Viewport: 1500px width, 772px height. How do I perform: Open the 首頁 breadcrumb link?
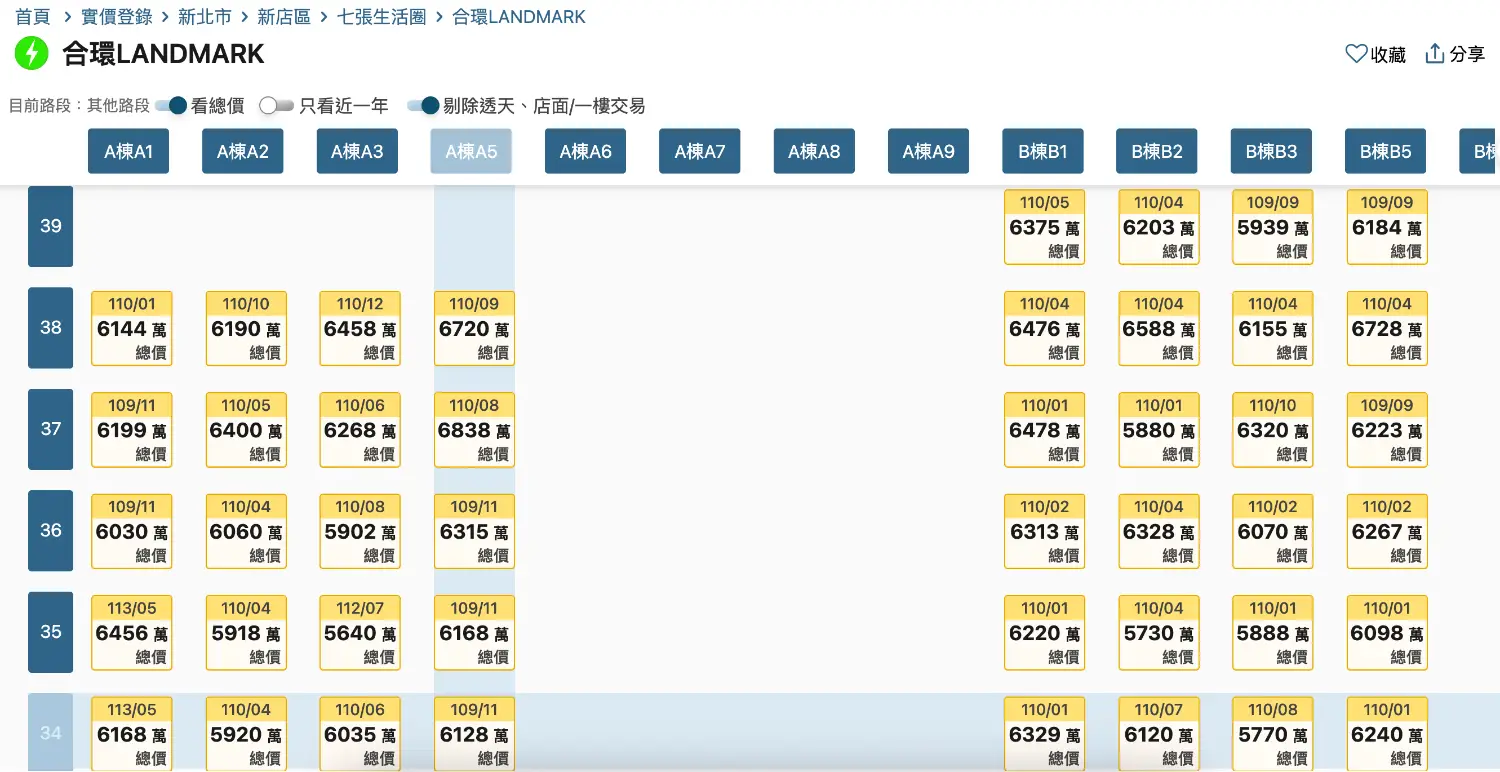point(32,17)
